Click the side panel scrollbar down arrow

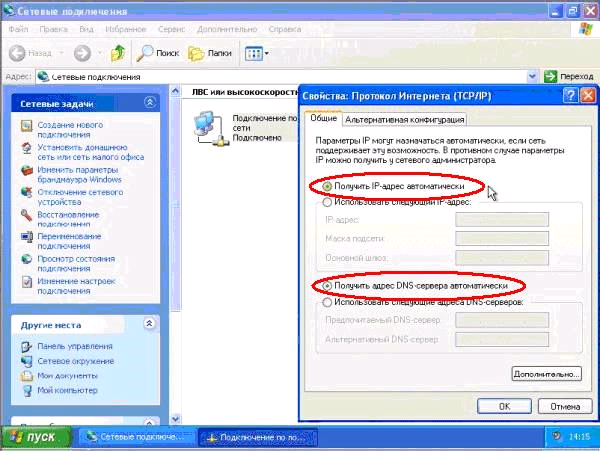coord(175,419)
